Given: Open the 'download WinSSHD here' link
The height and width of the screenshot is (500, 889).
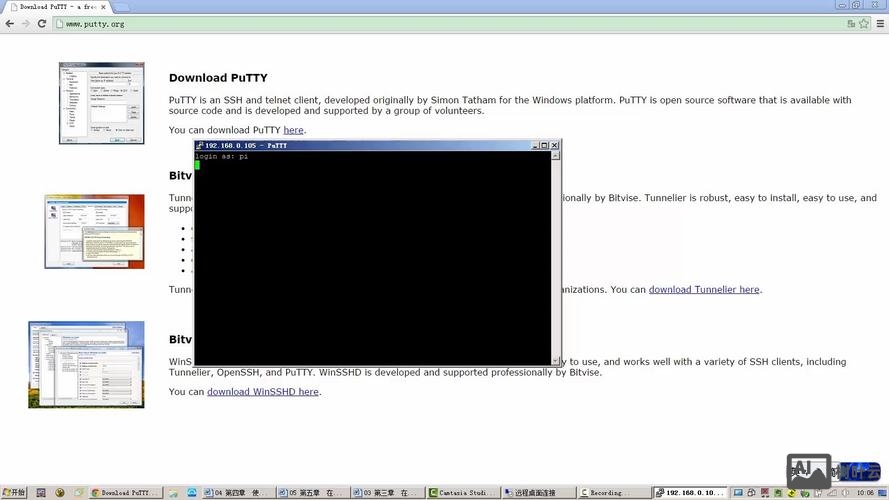Looking at the screenshot, I should pos(263,392).
